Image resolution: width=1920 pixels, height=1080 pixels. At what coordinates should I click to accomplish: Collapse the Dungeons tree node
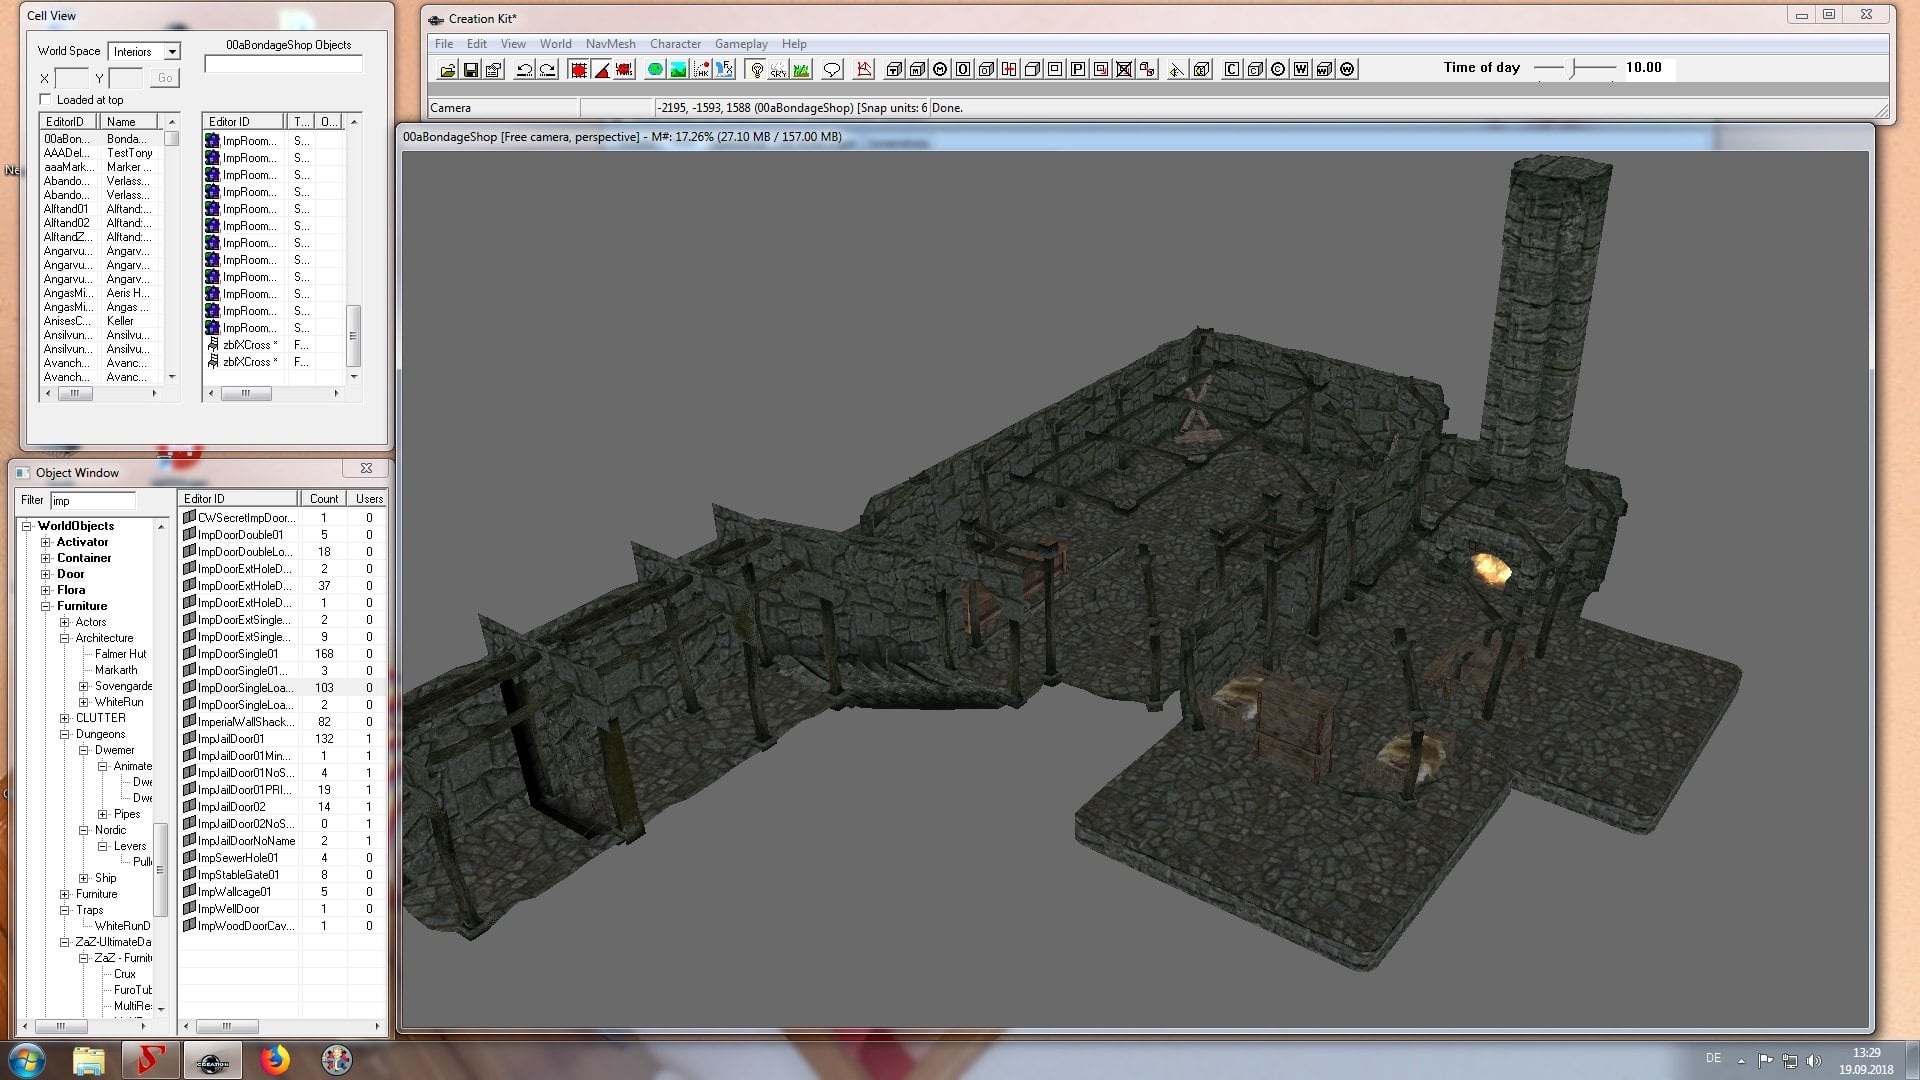coord(65,734)
